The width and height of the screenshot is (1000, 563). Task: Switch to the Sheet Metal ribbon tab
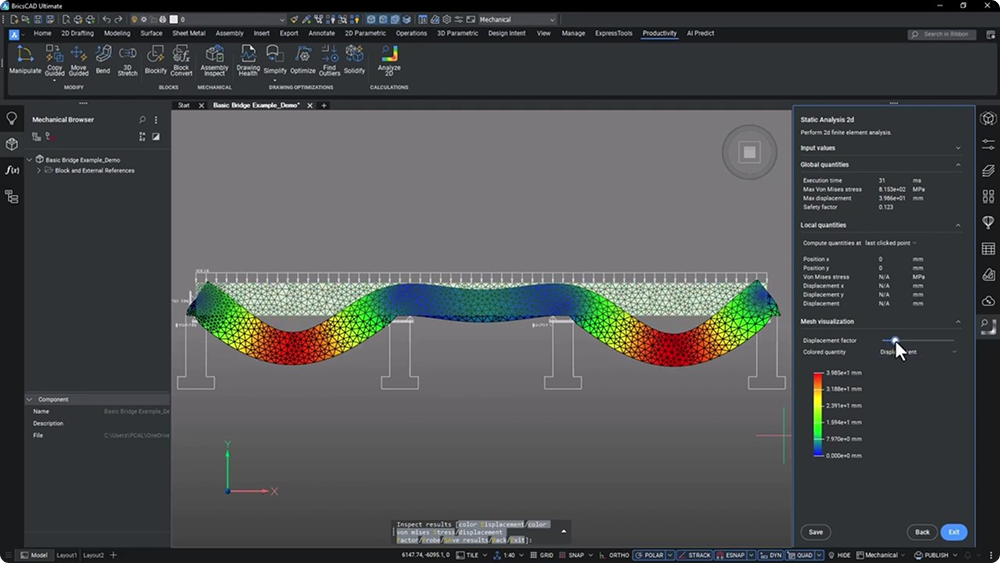188,33
